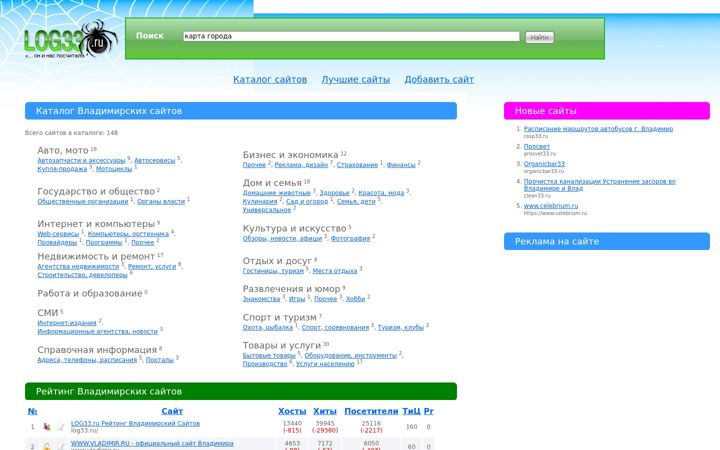The height and width of the screenshot is (450, 720).
Task: Open the Просвет new site link
Action: pos(537,146)
